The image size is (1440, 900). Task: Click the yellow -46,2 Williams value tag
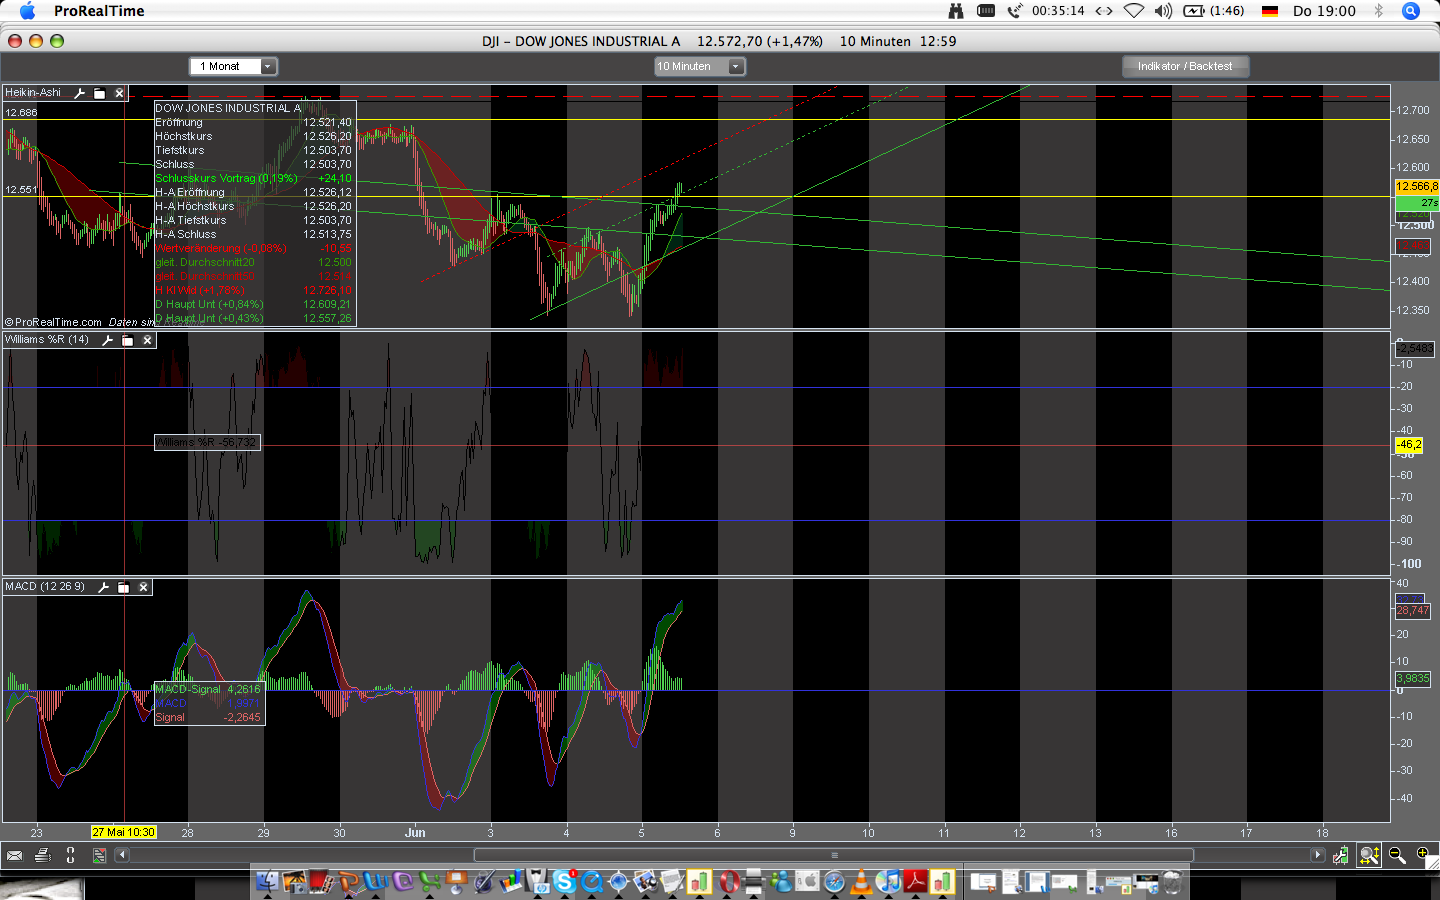pos(1409,444)
